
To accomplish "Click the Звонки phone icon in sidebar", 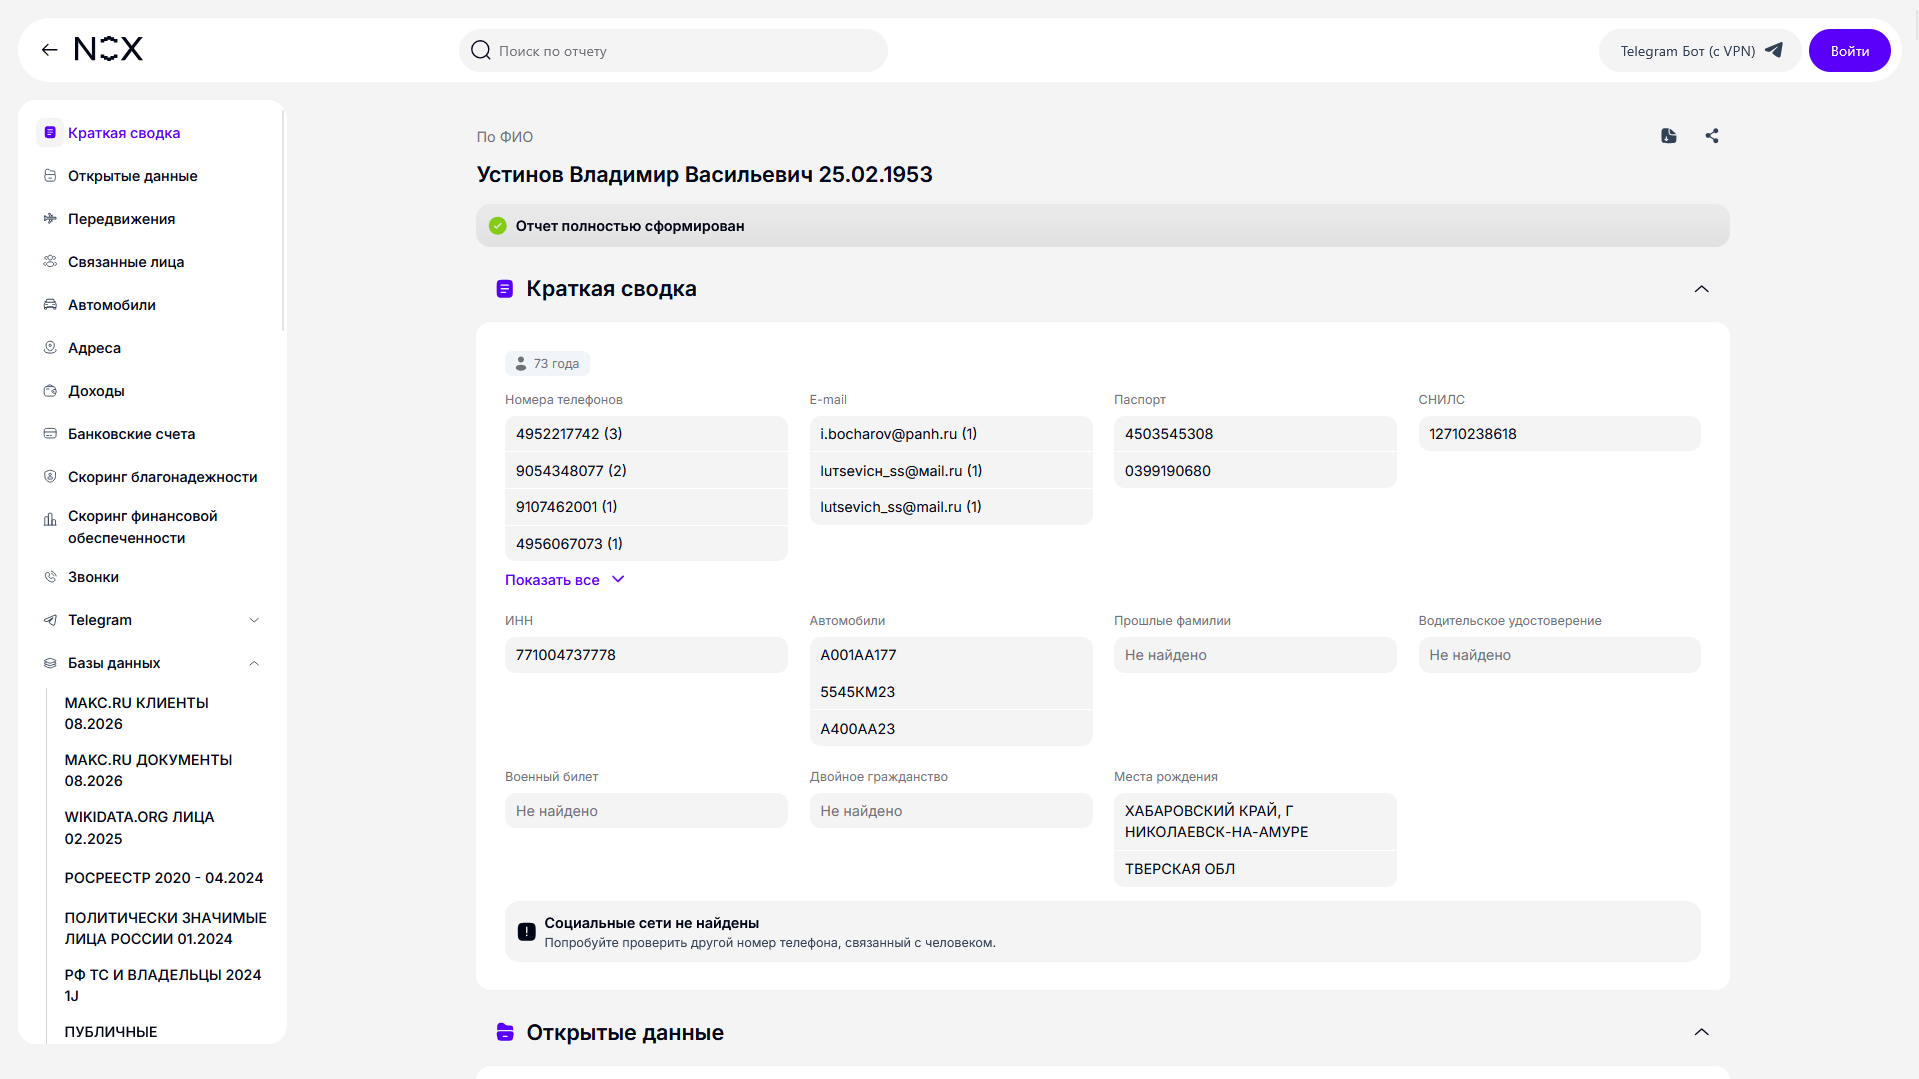I will [50, 577].
